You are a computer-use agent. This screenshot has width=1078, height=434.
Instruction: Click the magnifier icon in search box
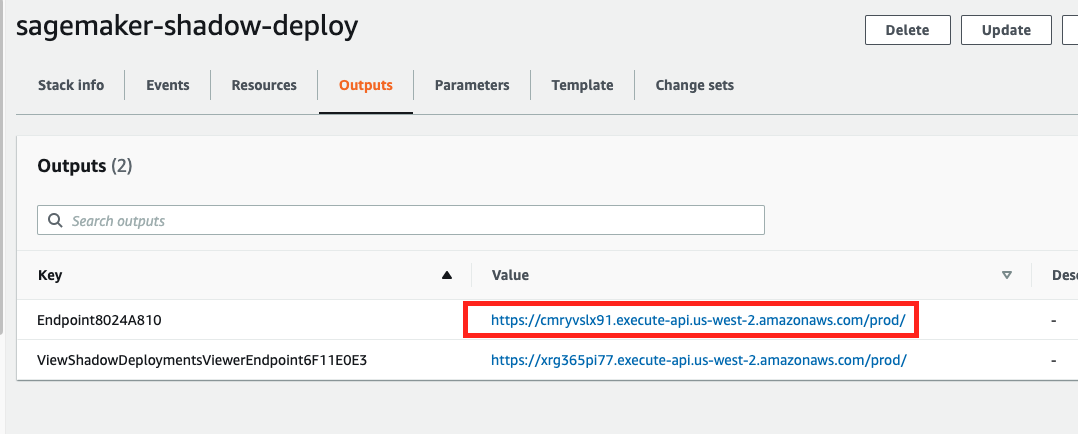point(55,221)
